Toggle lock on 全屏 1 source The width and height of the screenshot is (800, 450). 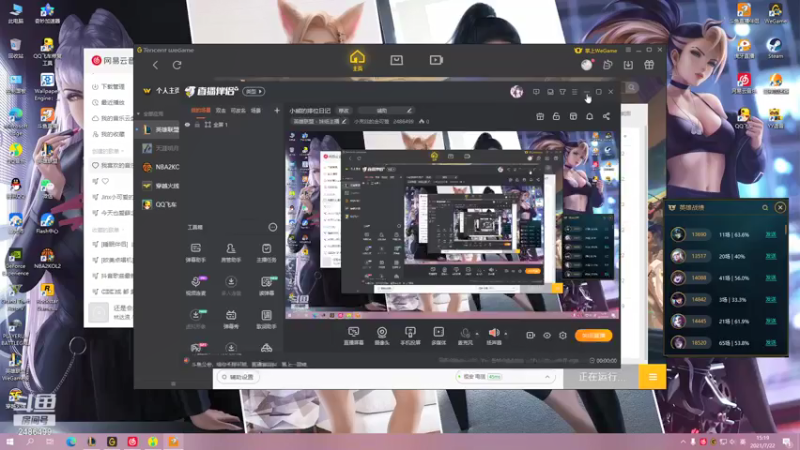(x=197, y=124)
